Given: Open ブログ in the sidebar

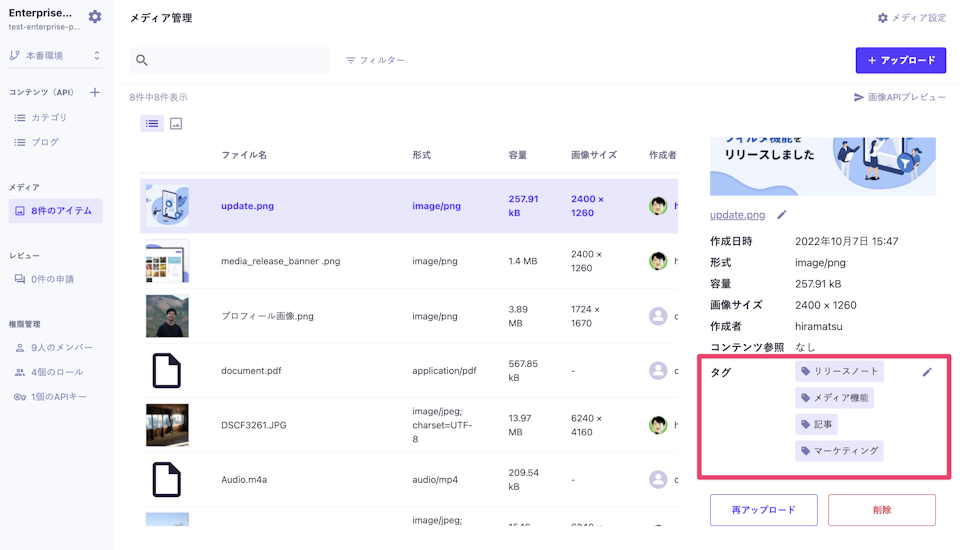Looking at the screenshot, I should [44, 142].
